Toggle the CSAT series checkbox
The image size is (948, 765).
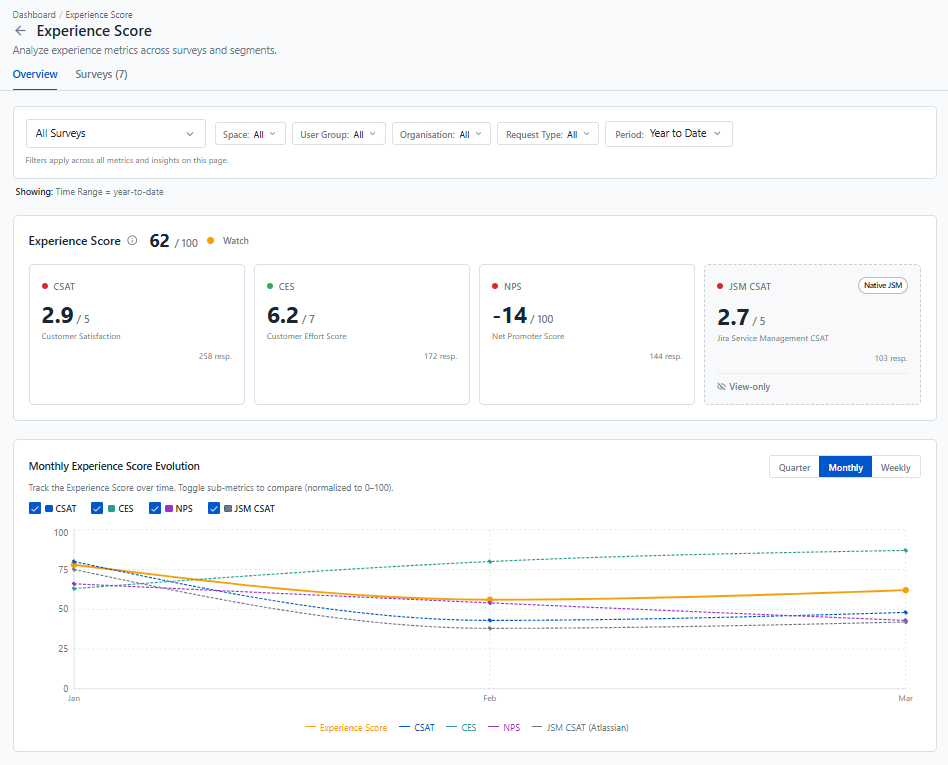[x=35, y=508]
